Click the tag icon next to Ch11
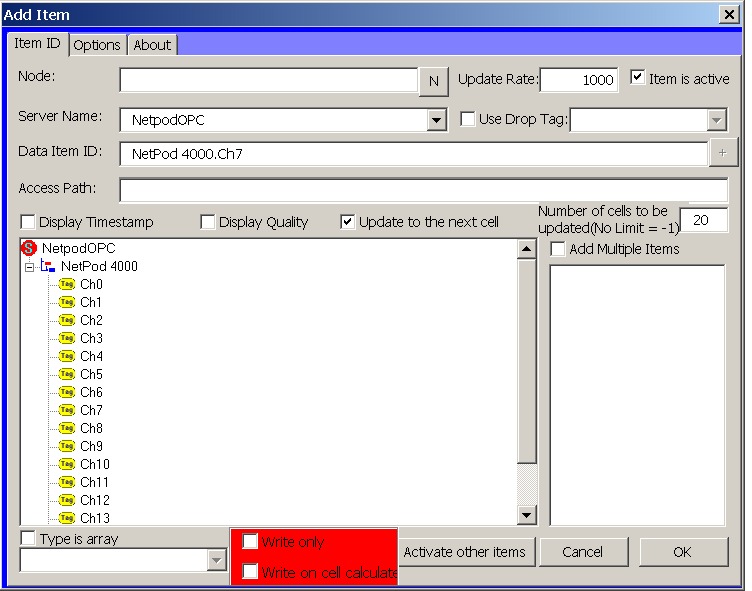This screenshot has height=591, width=752. (x=67, y=482)
